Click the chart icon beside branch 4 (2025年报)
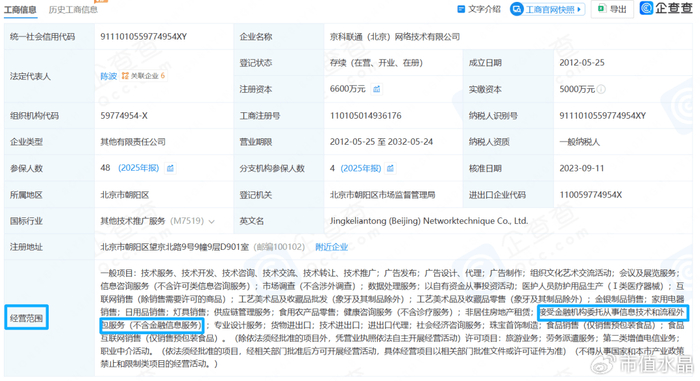The height and width of the screenshot is (381, 700). pos(390,168)
